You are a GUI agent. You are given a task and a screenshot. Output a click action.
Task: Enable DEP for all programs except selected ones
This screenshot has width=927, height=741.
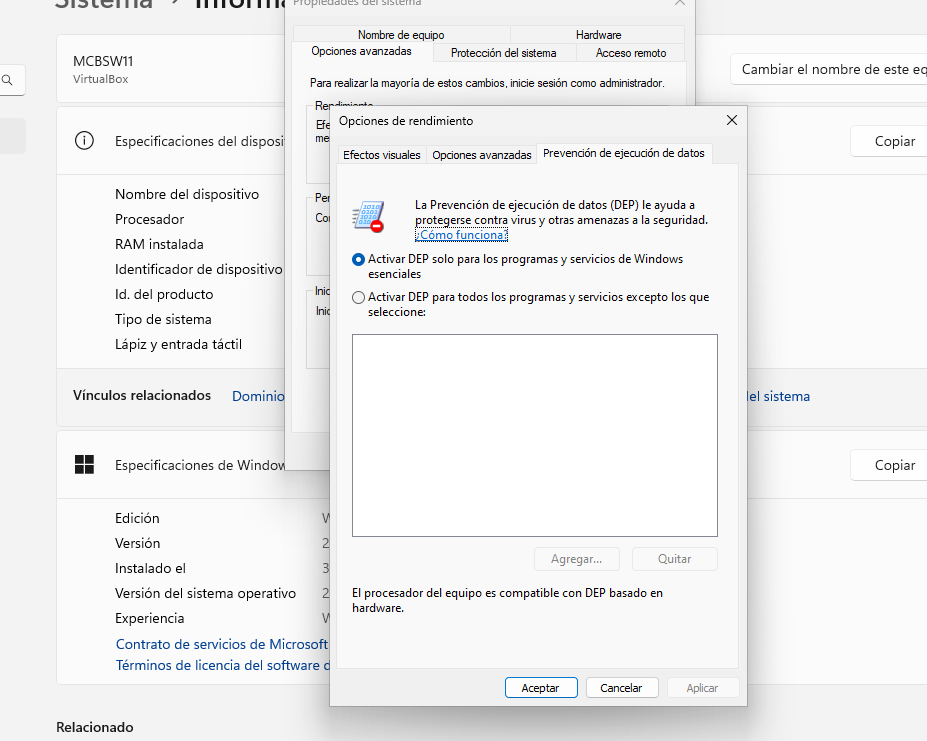coord(359,297)
